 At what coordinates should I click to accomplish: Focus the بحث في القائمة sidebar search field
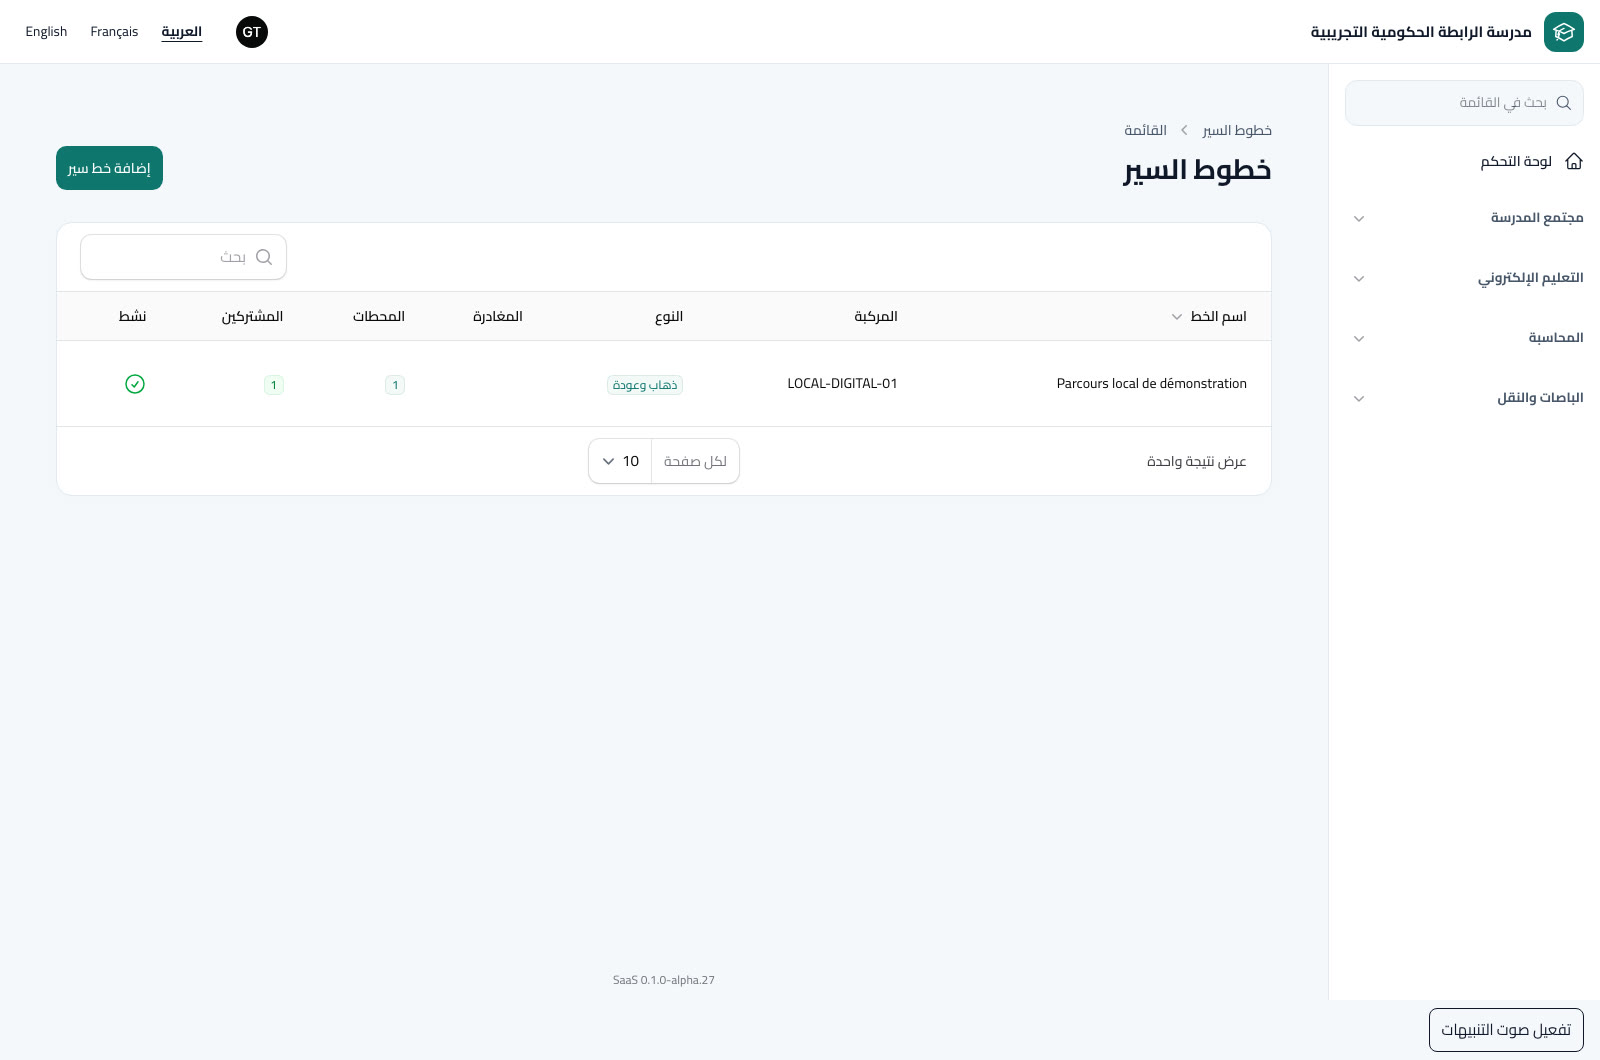(x=1464, y=103)
